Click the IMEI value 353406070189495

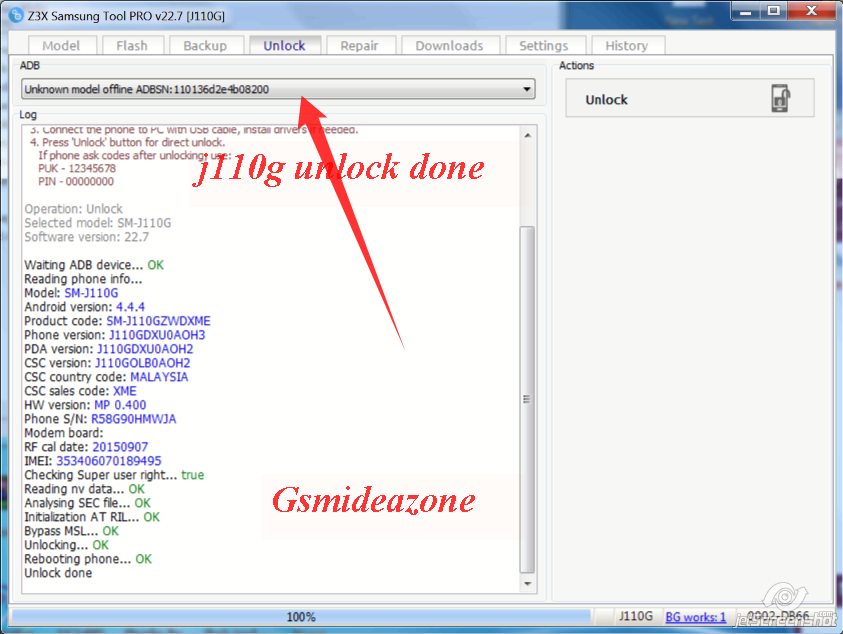(x=109, y=461)
